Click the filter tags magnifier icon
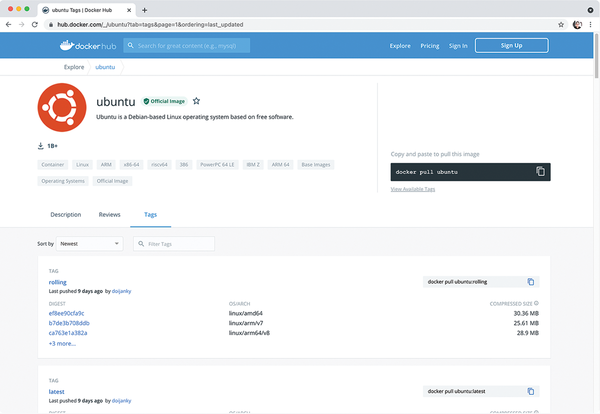600x414 pixels. 141,244
